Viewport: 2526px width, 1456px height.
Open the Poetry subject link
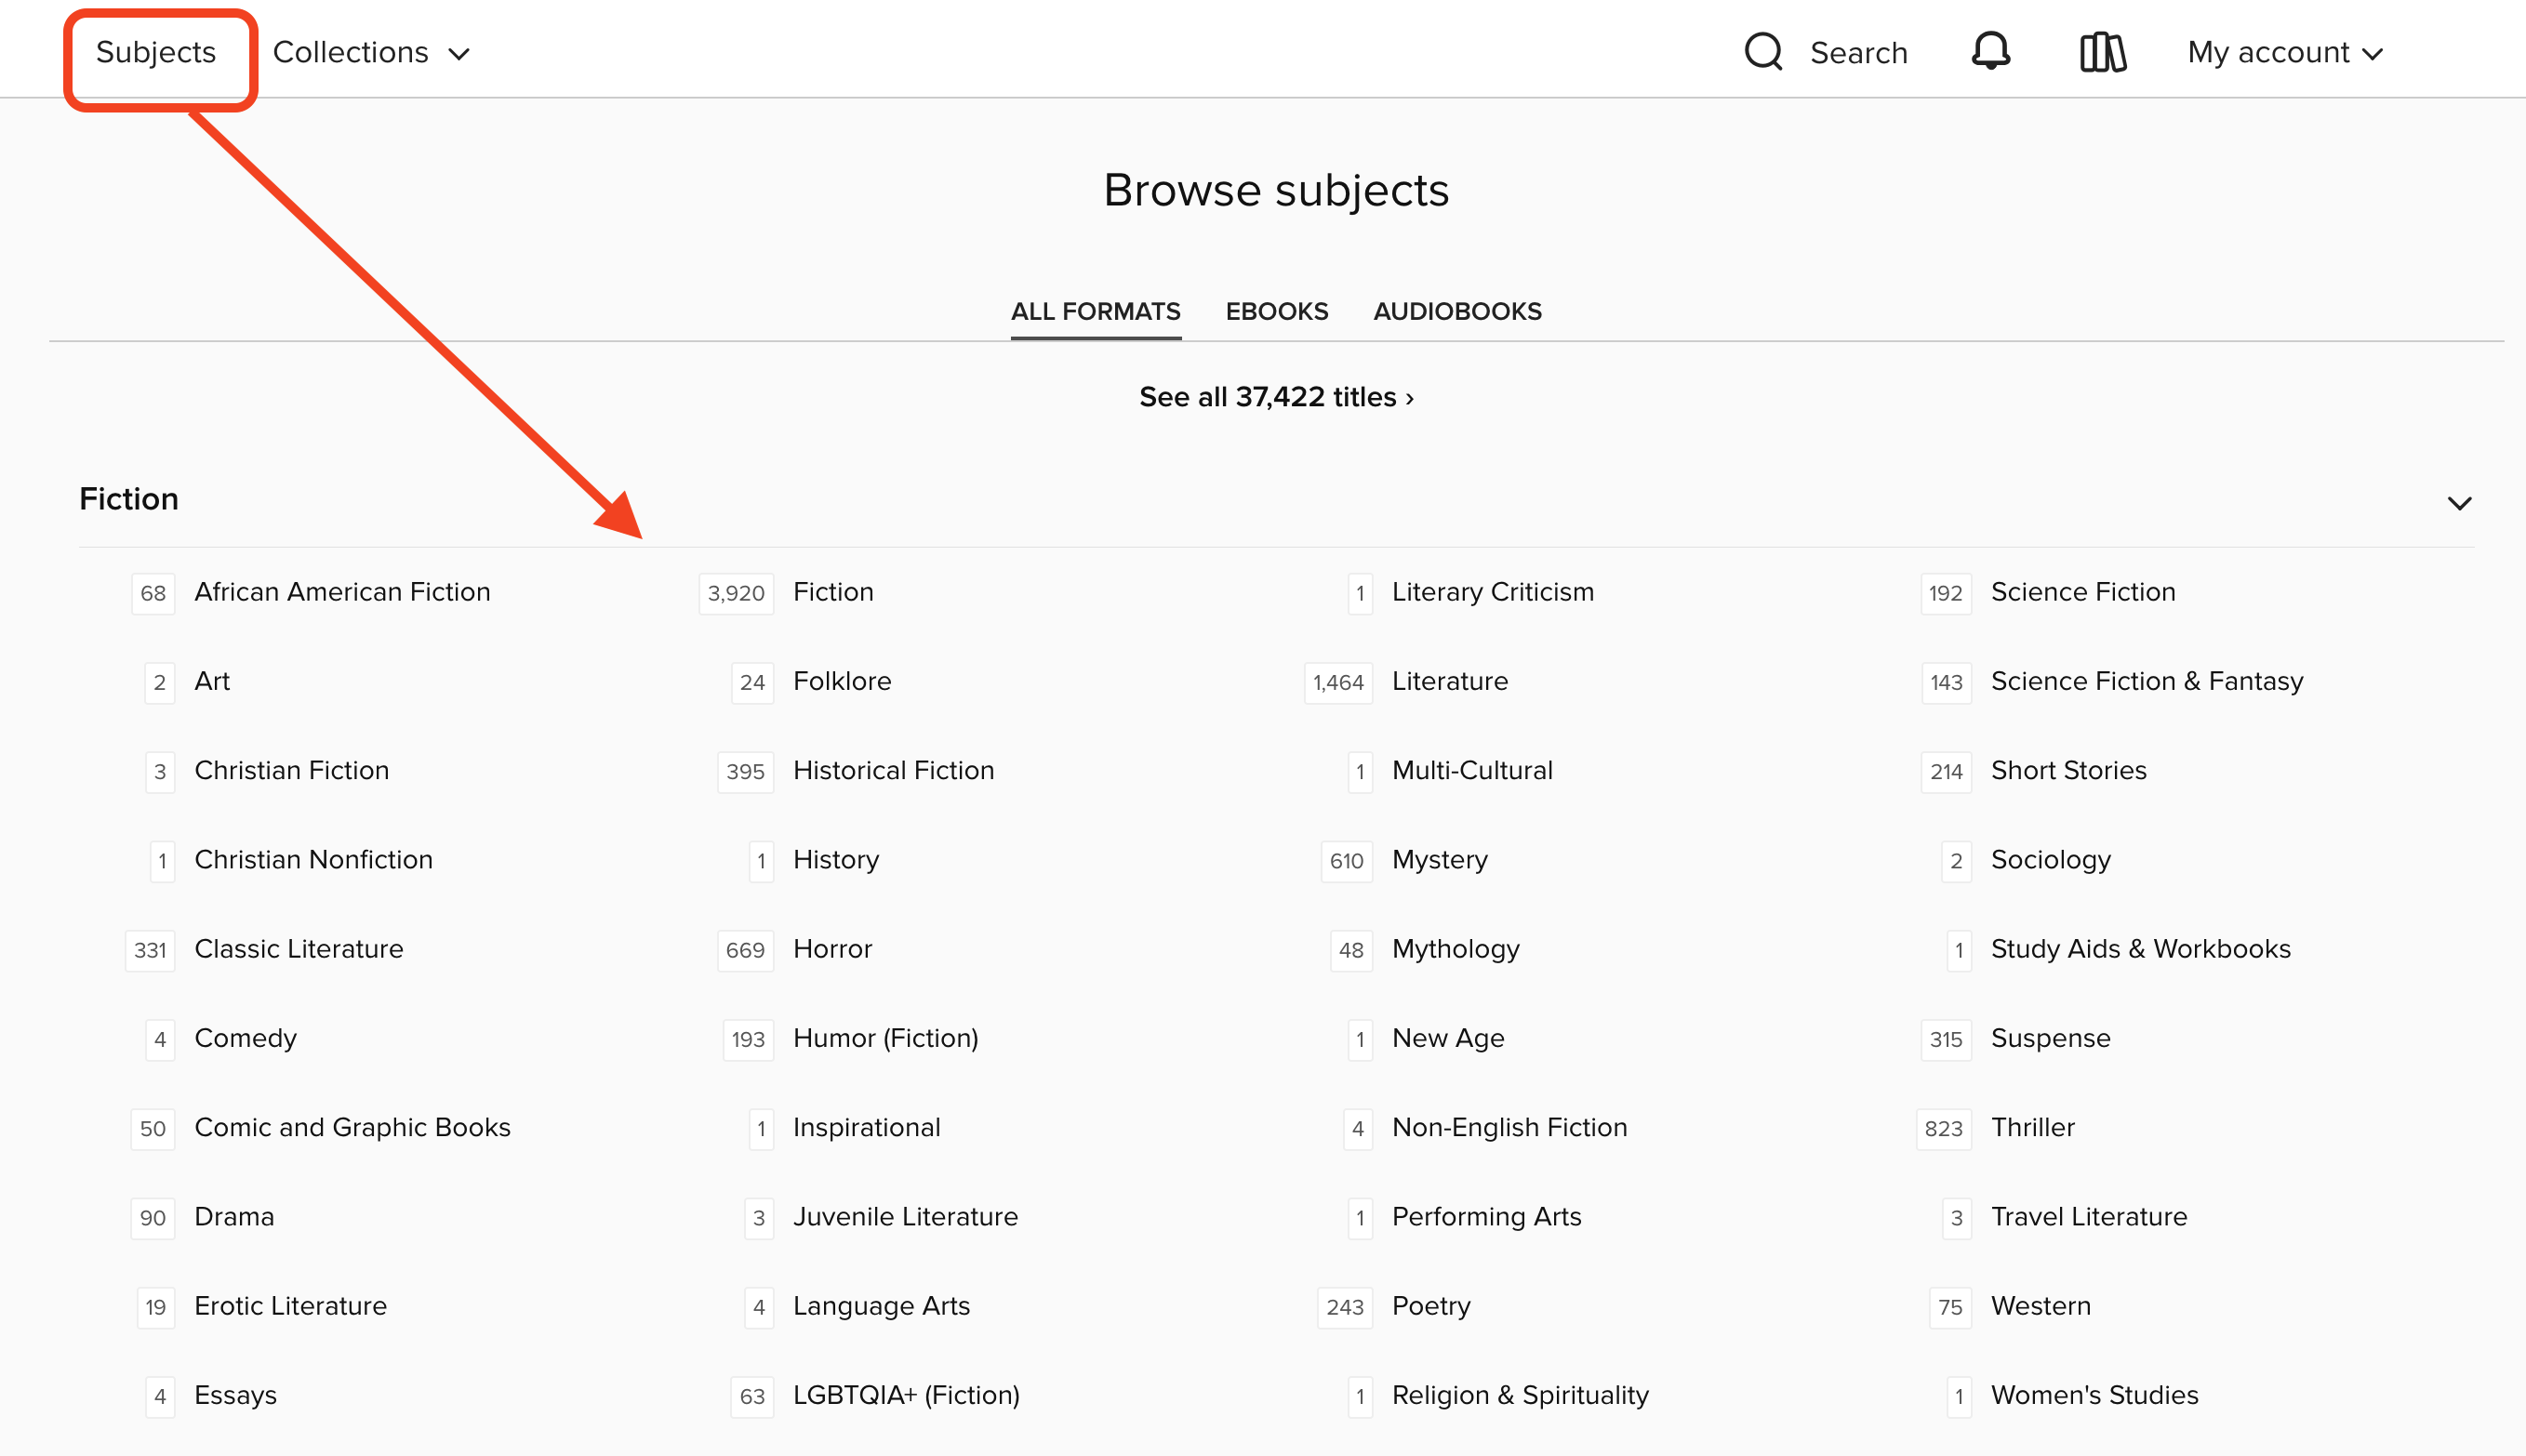1431,1306
